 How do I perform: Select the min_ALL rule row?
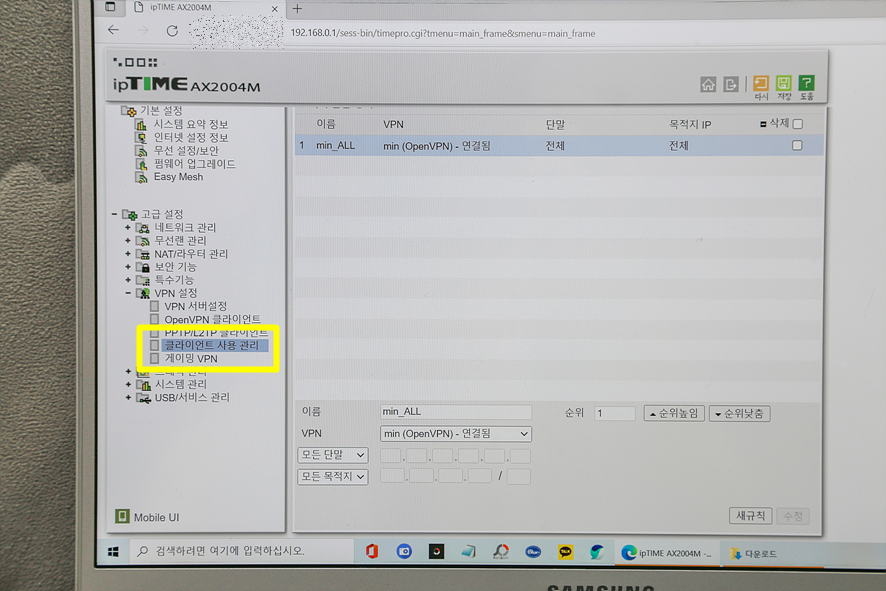(x=558, y=146)
